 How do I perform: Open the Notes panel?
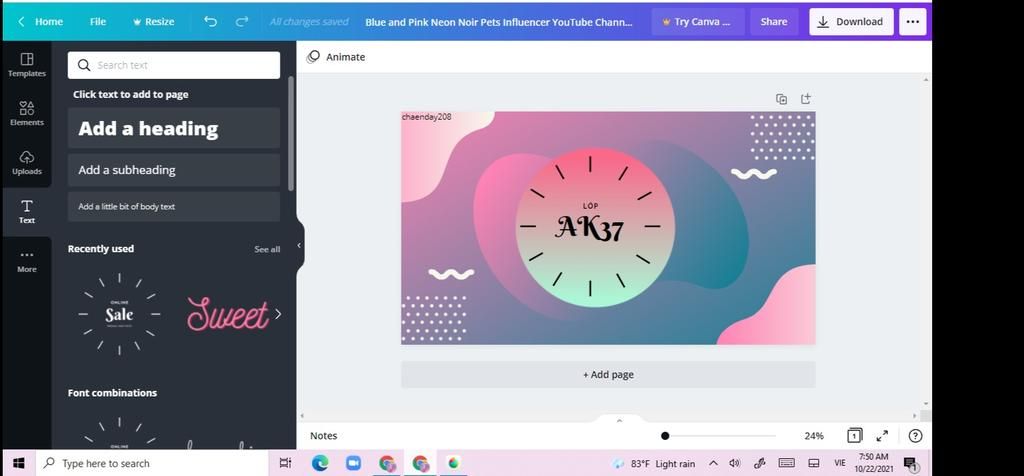tap(323, 436)
